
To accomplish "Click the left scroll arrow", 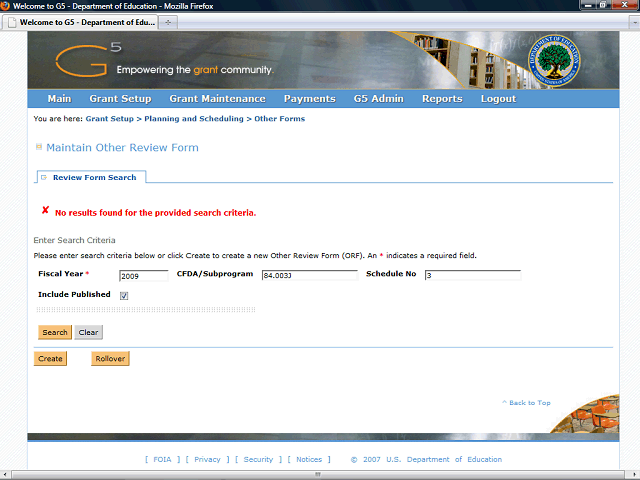I will click(4, 475).
